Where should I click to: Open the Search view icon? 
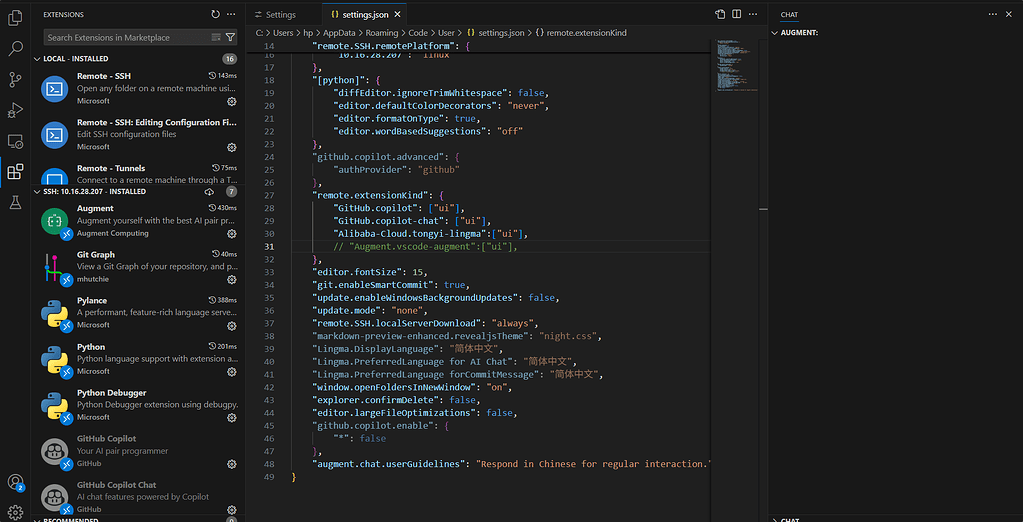14,49
